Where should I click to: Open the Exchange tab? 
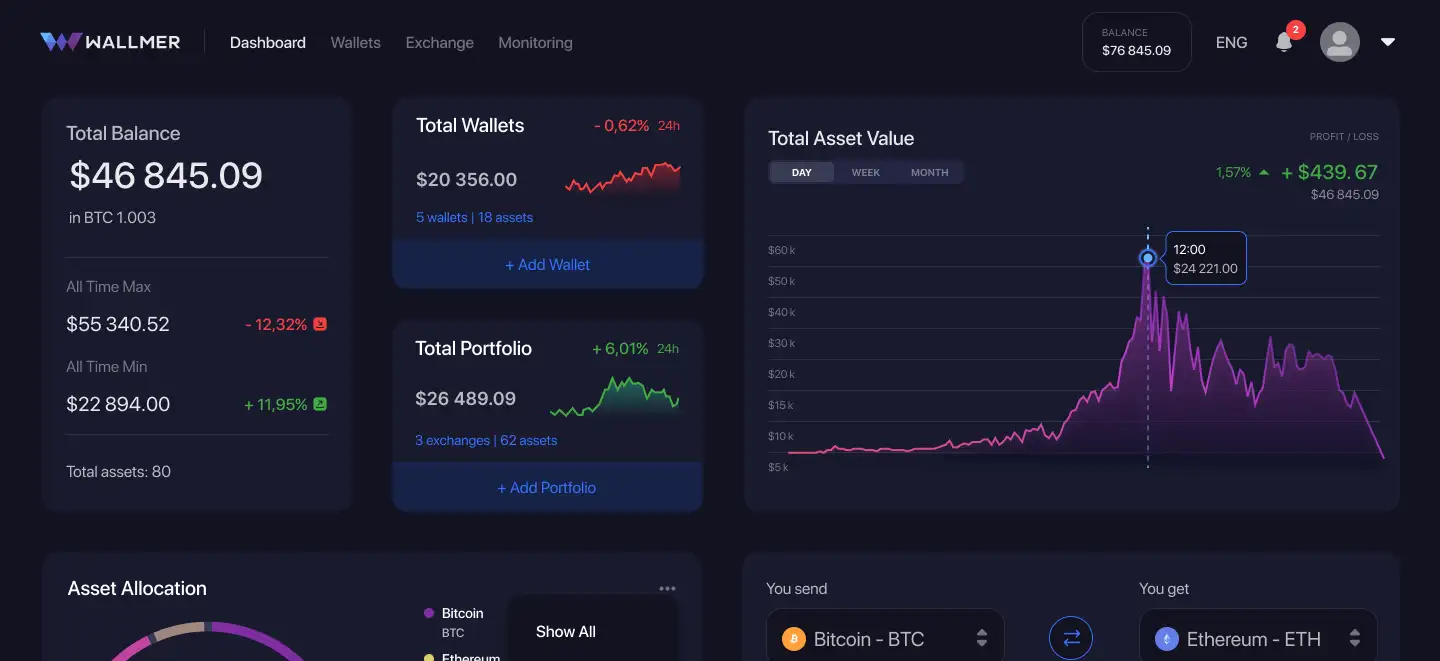[440, 42]
